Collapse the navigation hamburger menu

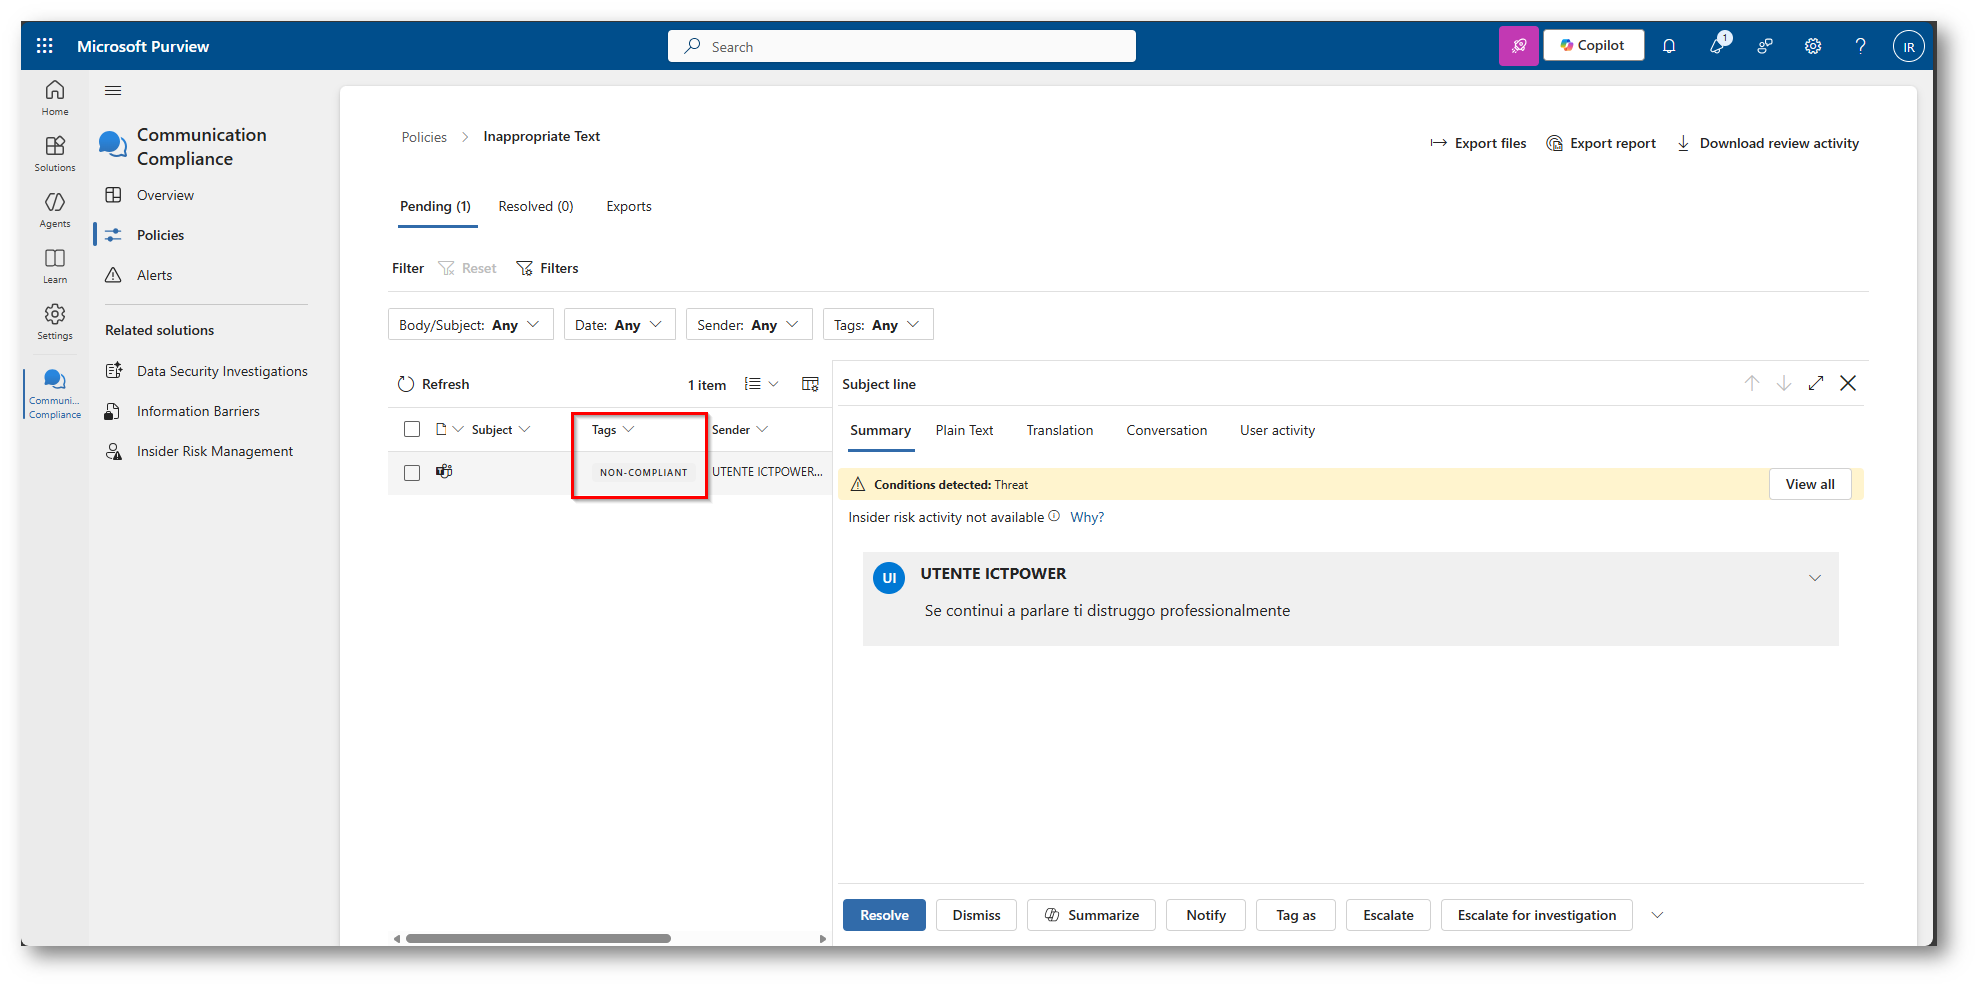click(113, 91)
